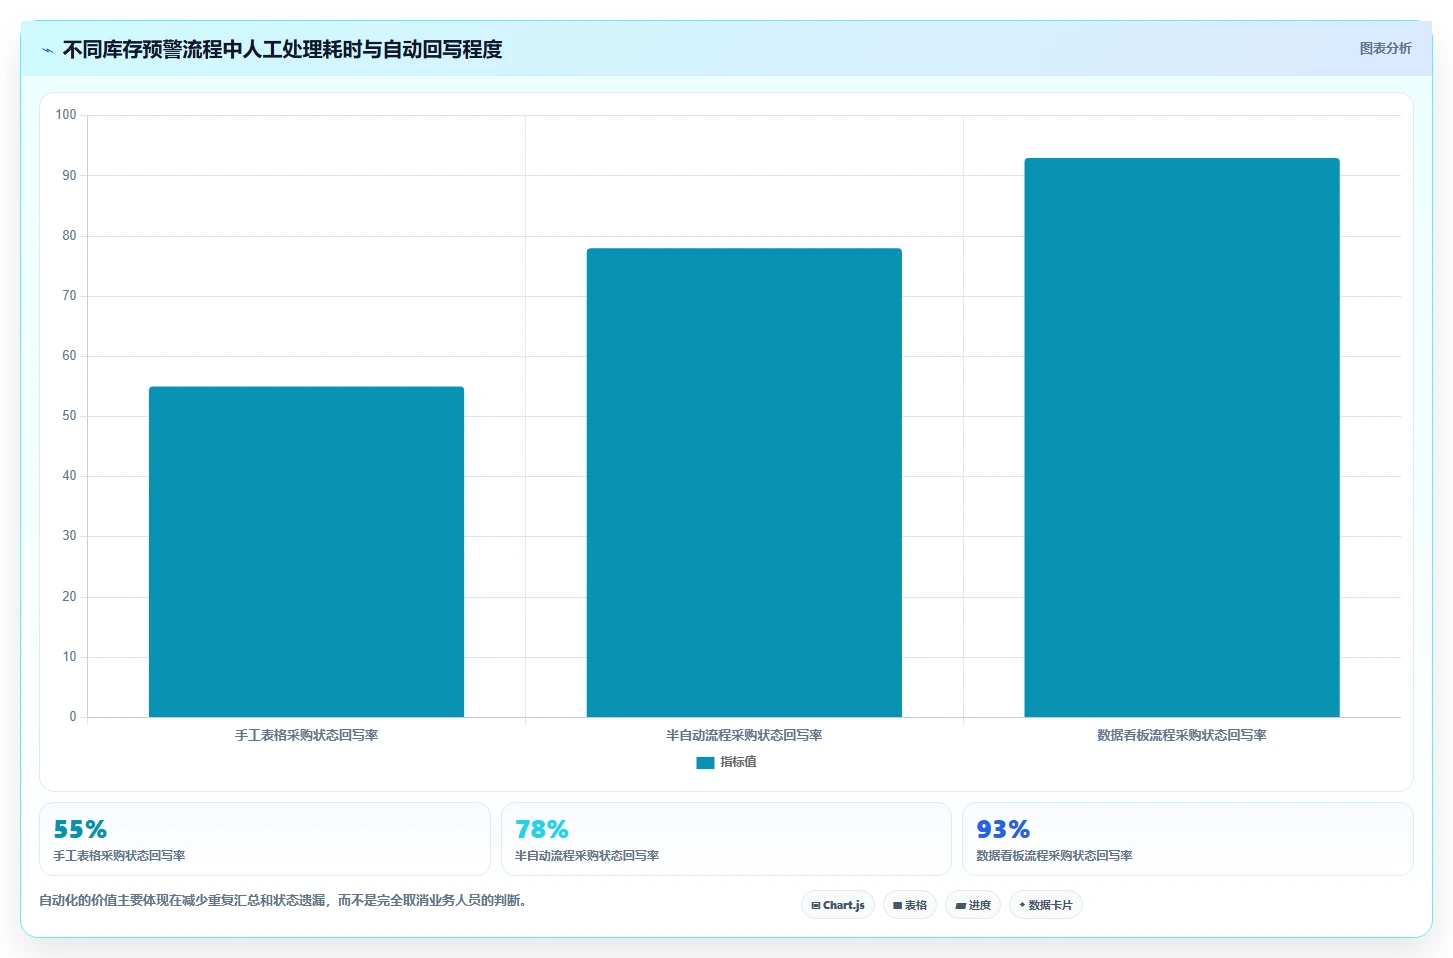Click the 93% value in the stat card
This screenshot has width=1453, height=958.
coord(1003,829)
